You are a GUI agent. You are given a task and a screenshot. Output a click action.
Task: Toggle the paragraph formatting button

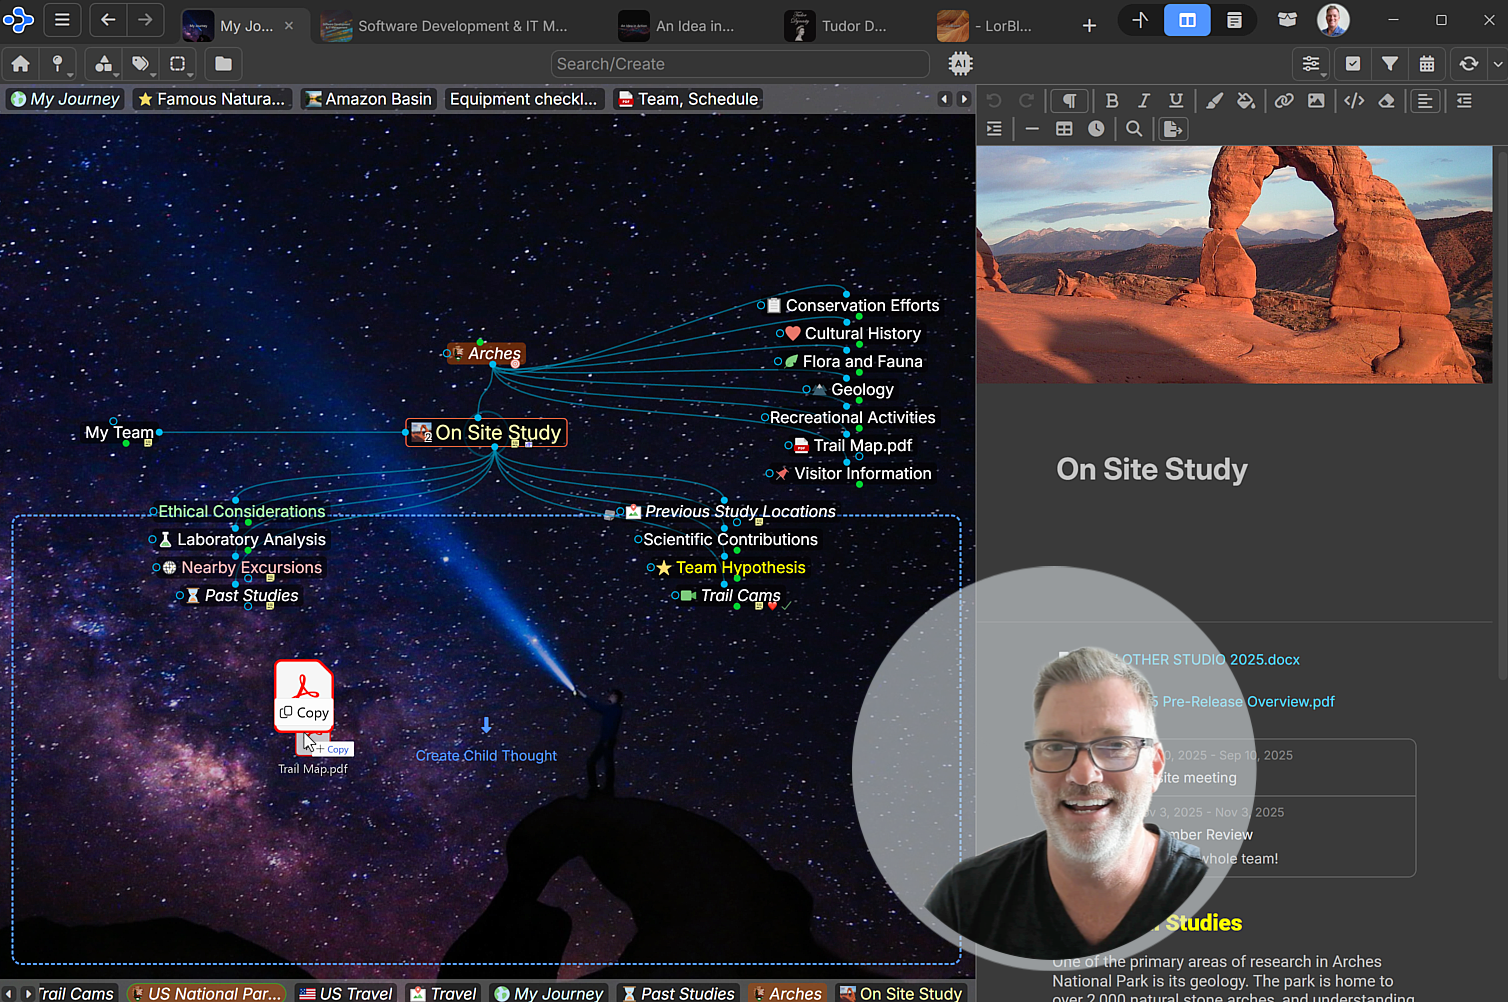tap(1069, 100)
